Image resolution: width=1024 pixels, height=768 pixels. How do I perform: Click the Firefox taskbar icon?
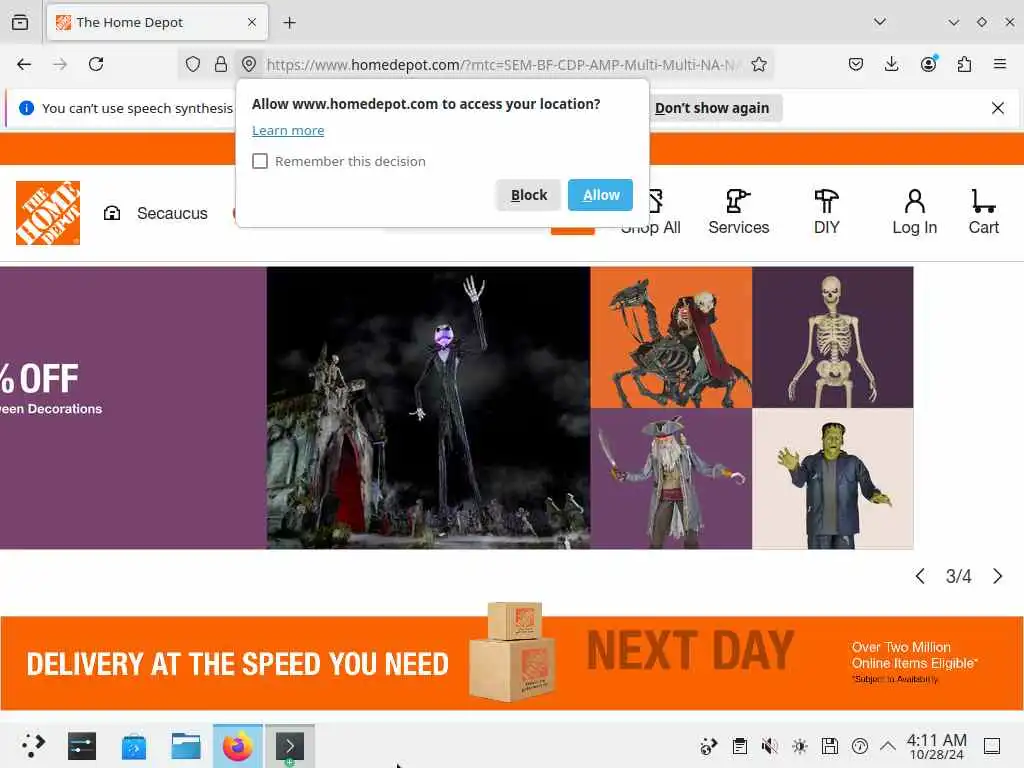click(x=238, y=746)
